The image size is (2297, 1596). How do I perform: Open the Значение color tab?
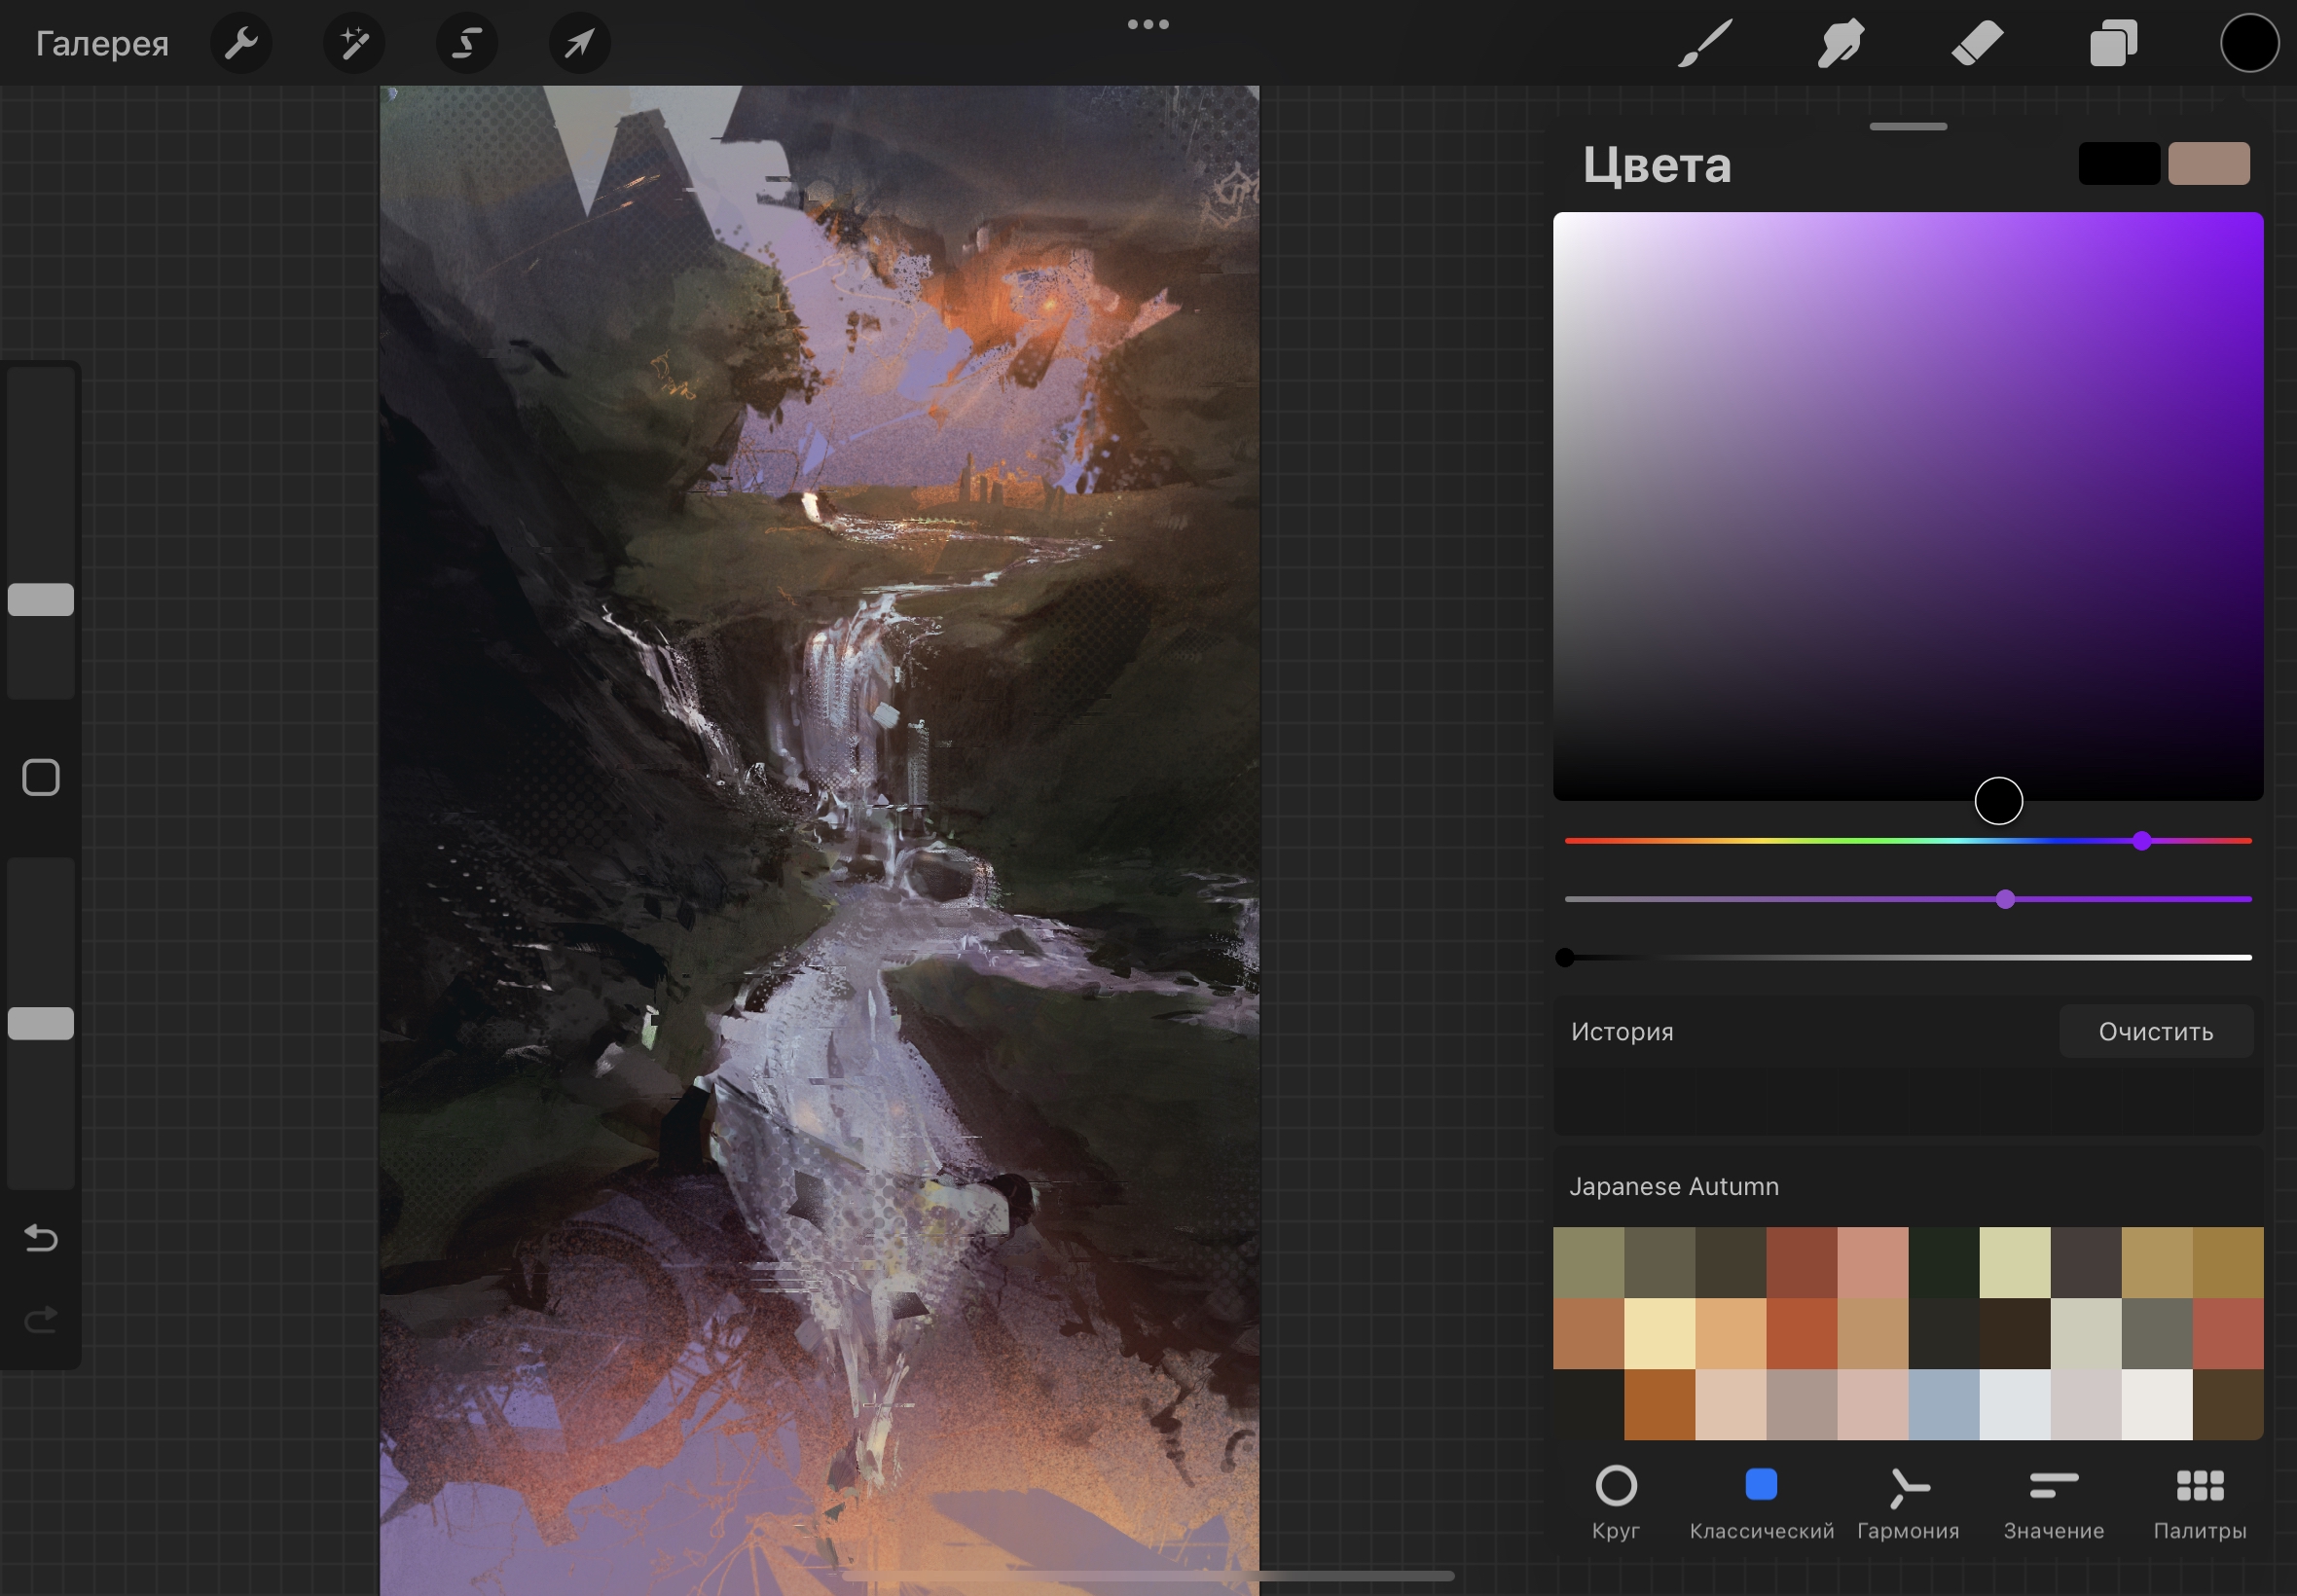point(2053,1500)
